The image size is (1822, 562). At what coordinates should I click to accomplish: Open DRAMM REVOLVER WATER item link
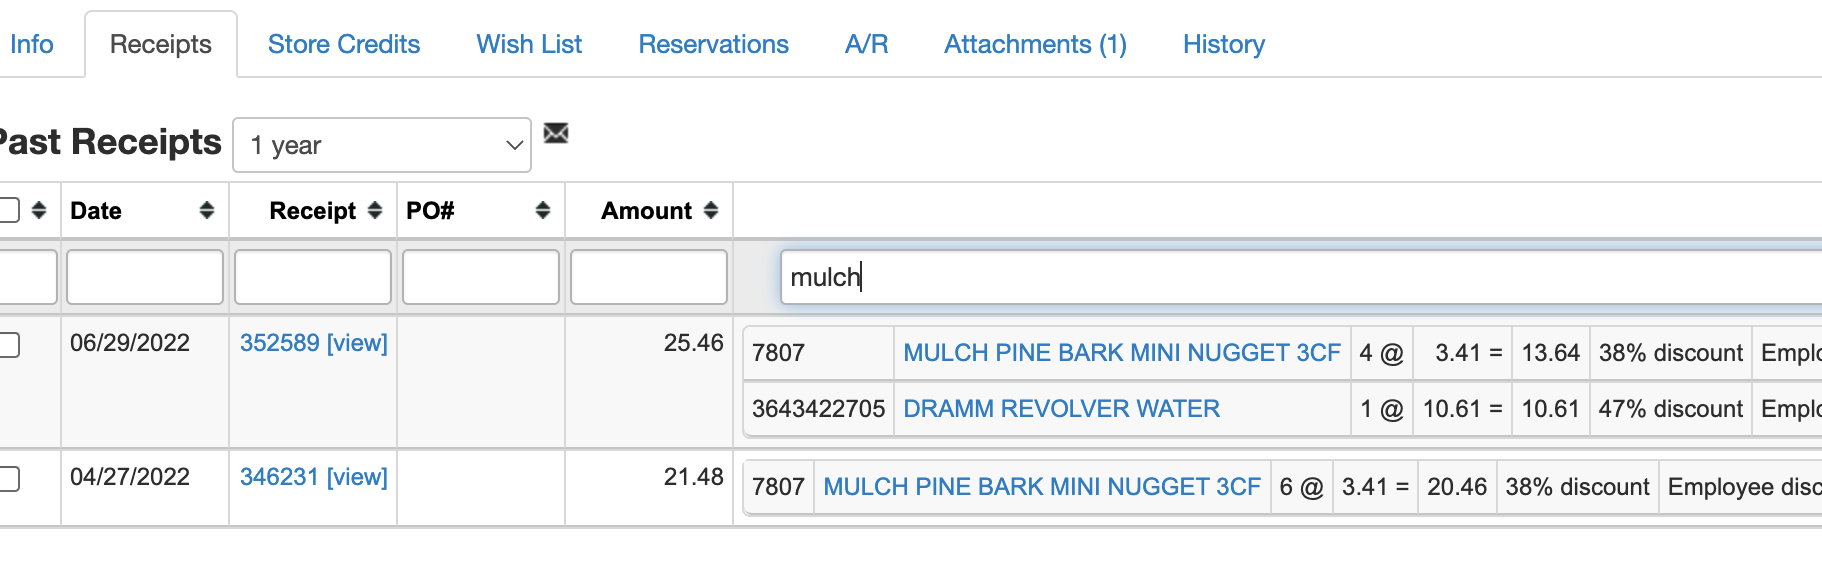pos(1061,409)
